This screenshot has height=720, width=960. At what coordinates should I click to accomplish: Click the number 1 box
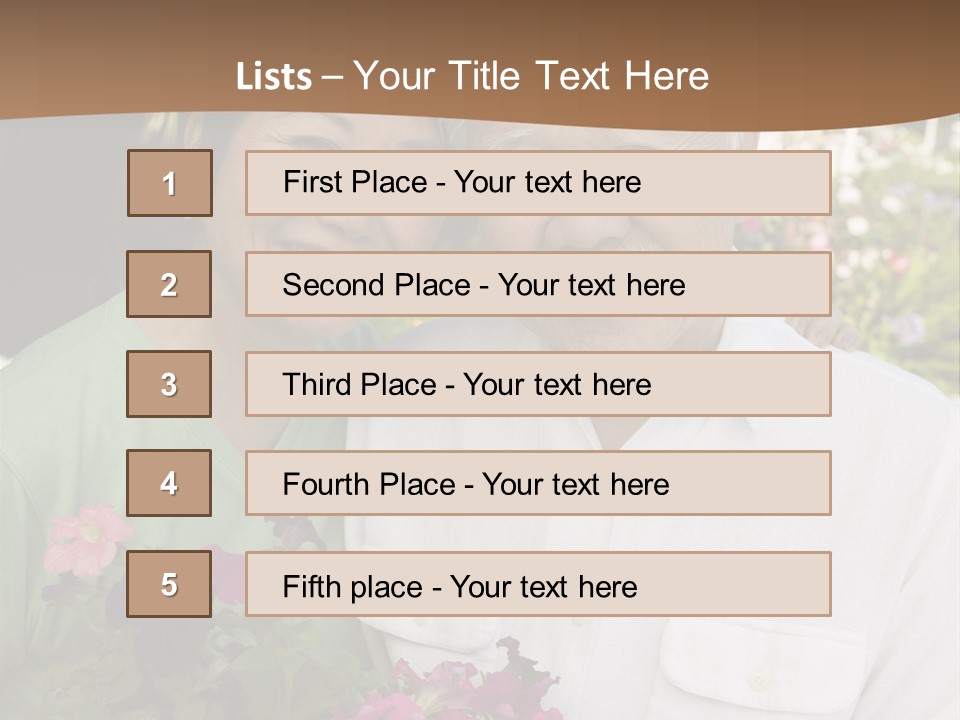[170, 183]
